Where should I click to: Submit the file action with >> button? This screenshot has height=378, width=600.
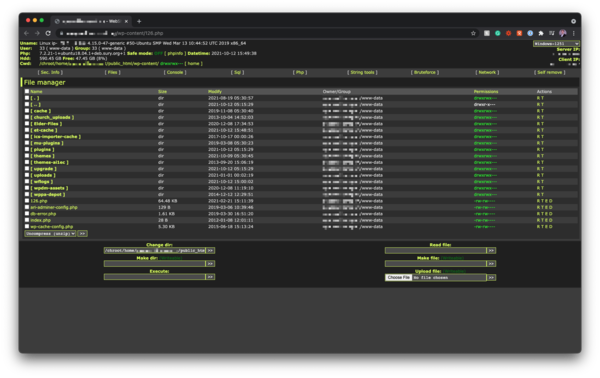click(x=82, y=233)
